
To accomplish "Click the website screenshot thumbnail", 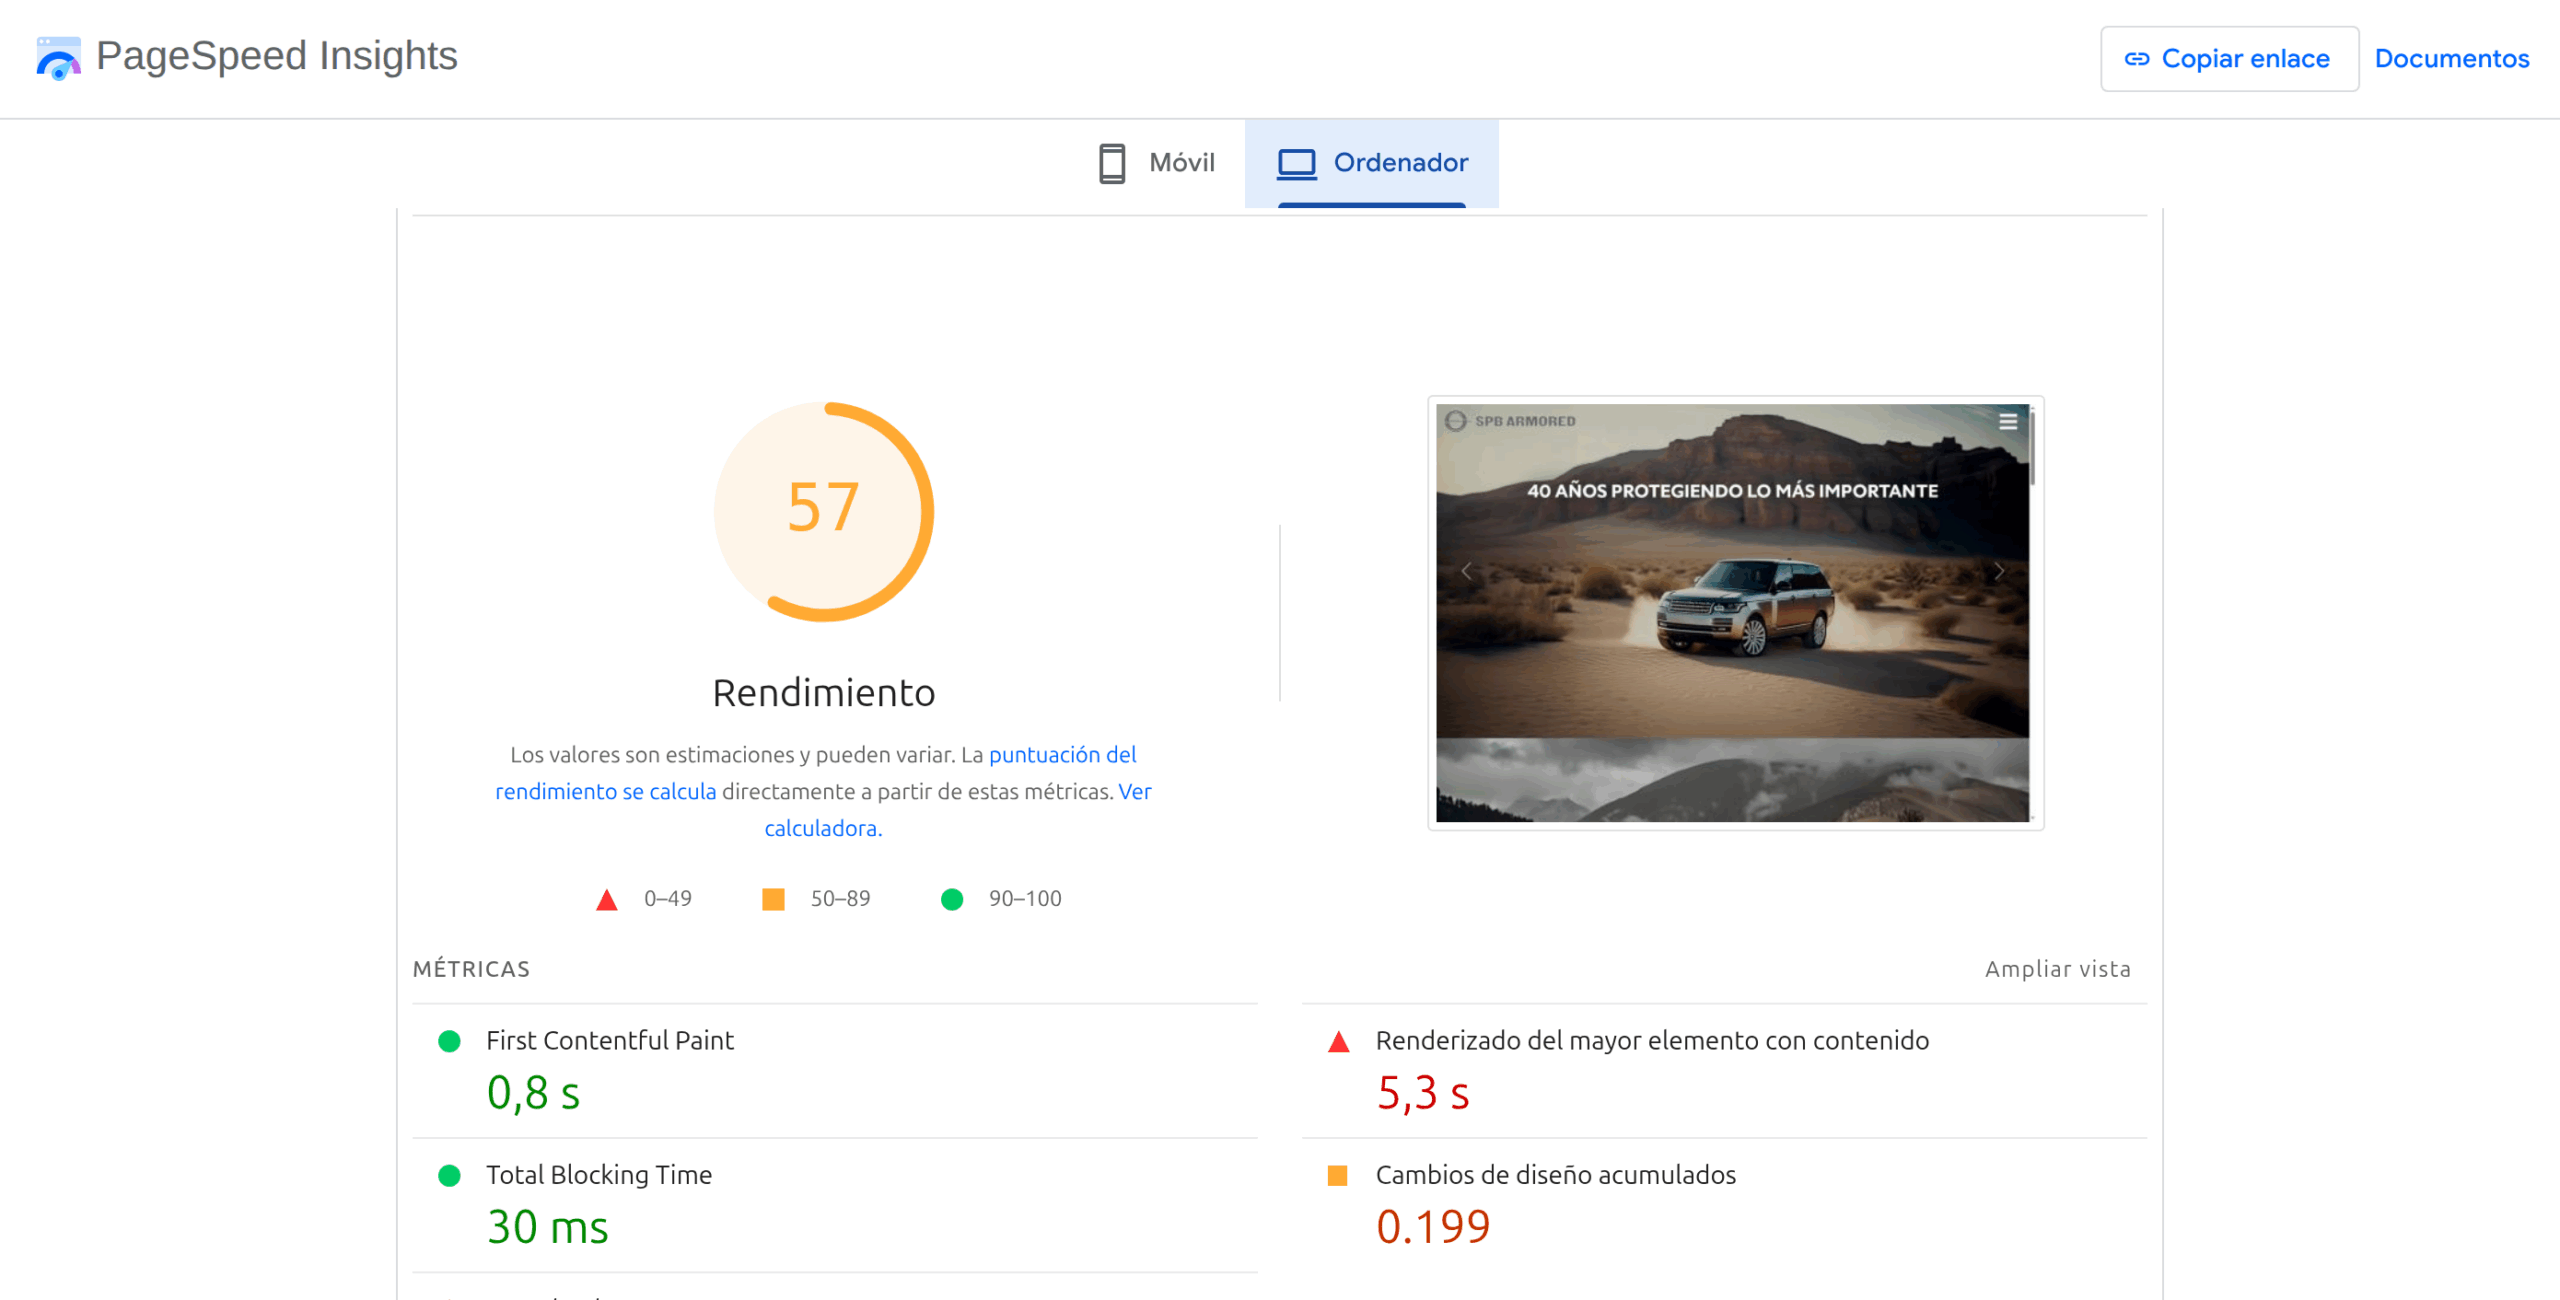I will (x=1735, y=613).
